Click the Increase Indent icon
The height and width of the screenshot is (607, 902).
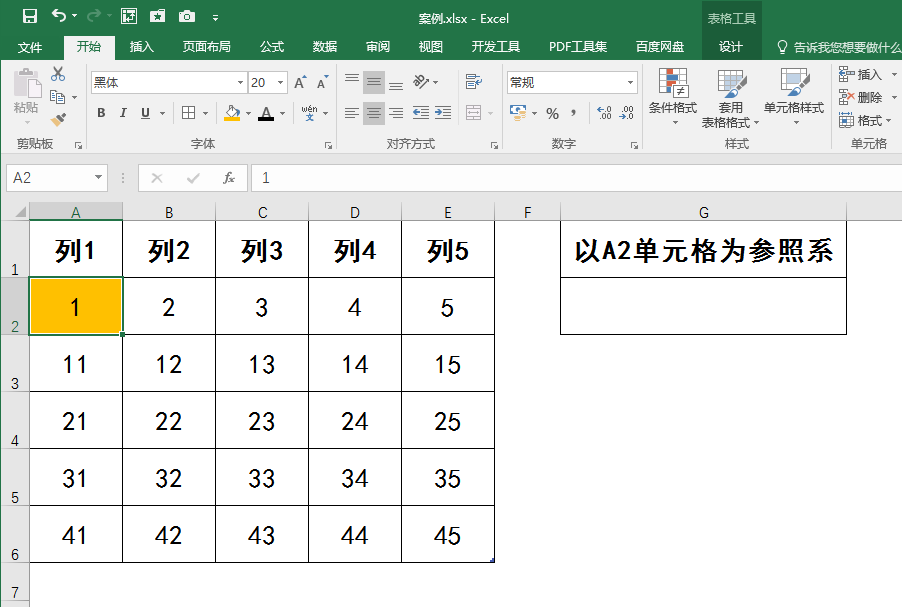443,113
